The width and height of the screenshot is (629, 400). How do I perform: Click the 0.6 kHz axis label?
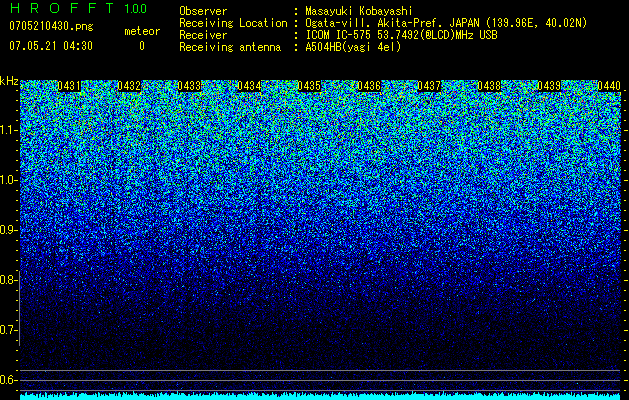click(8, 380)
